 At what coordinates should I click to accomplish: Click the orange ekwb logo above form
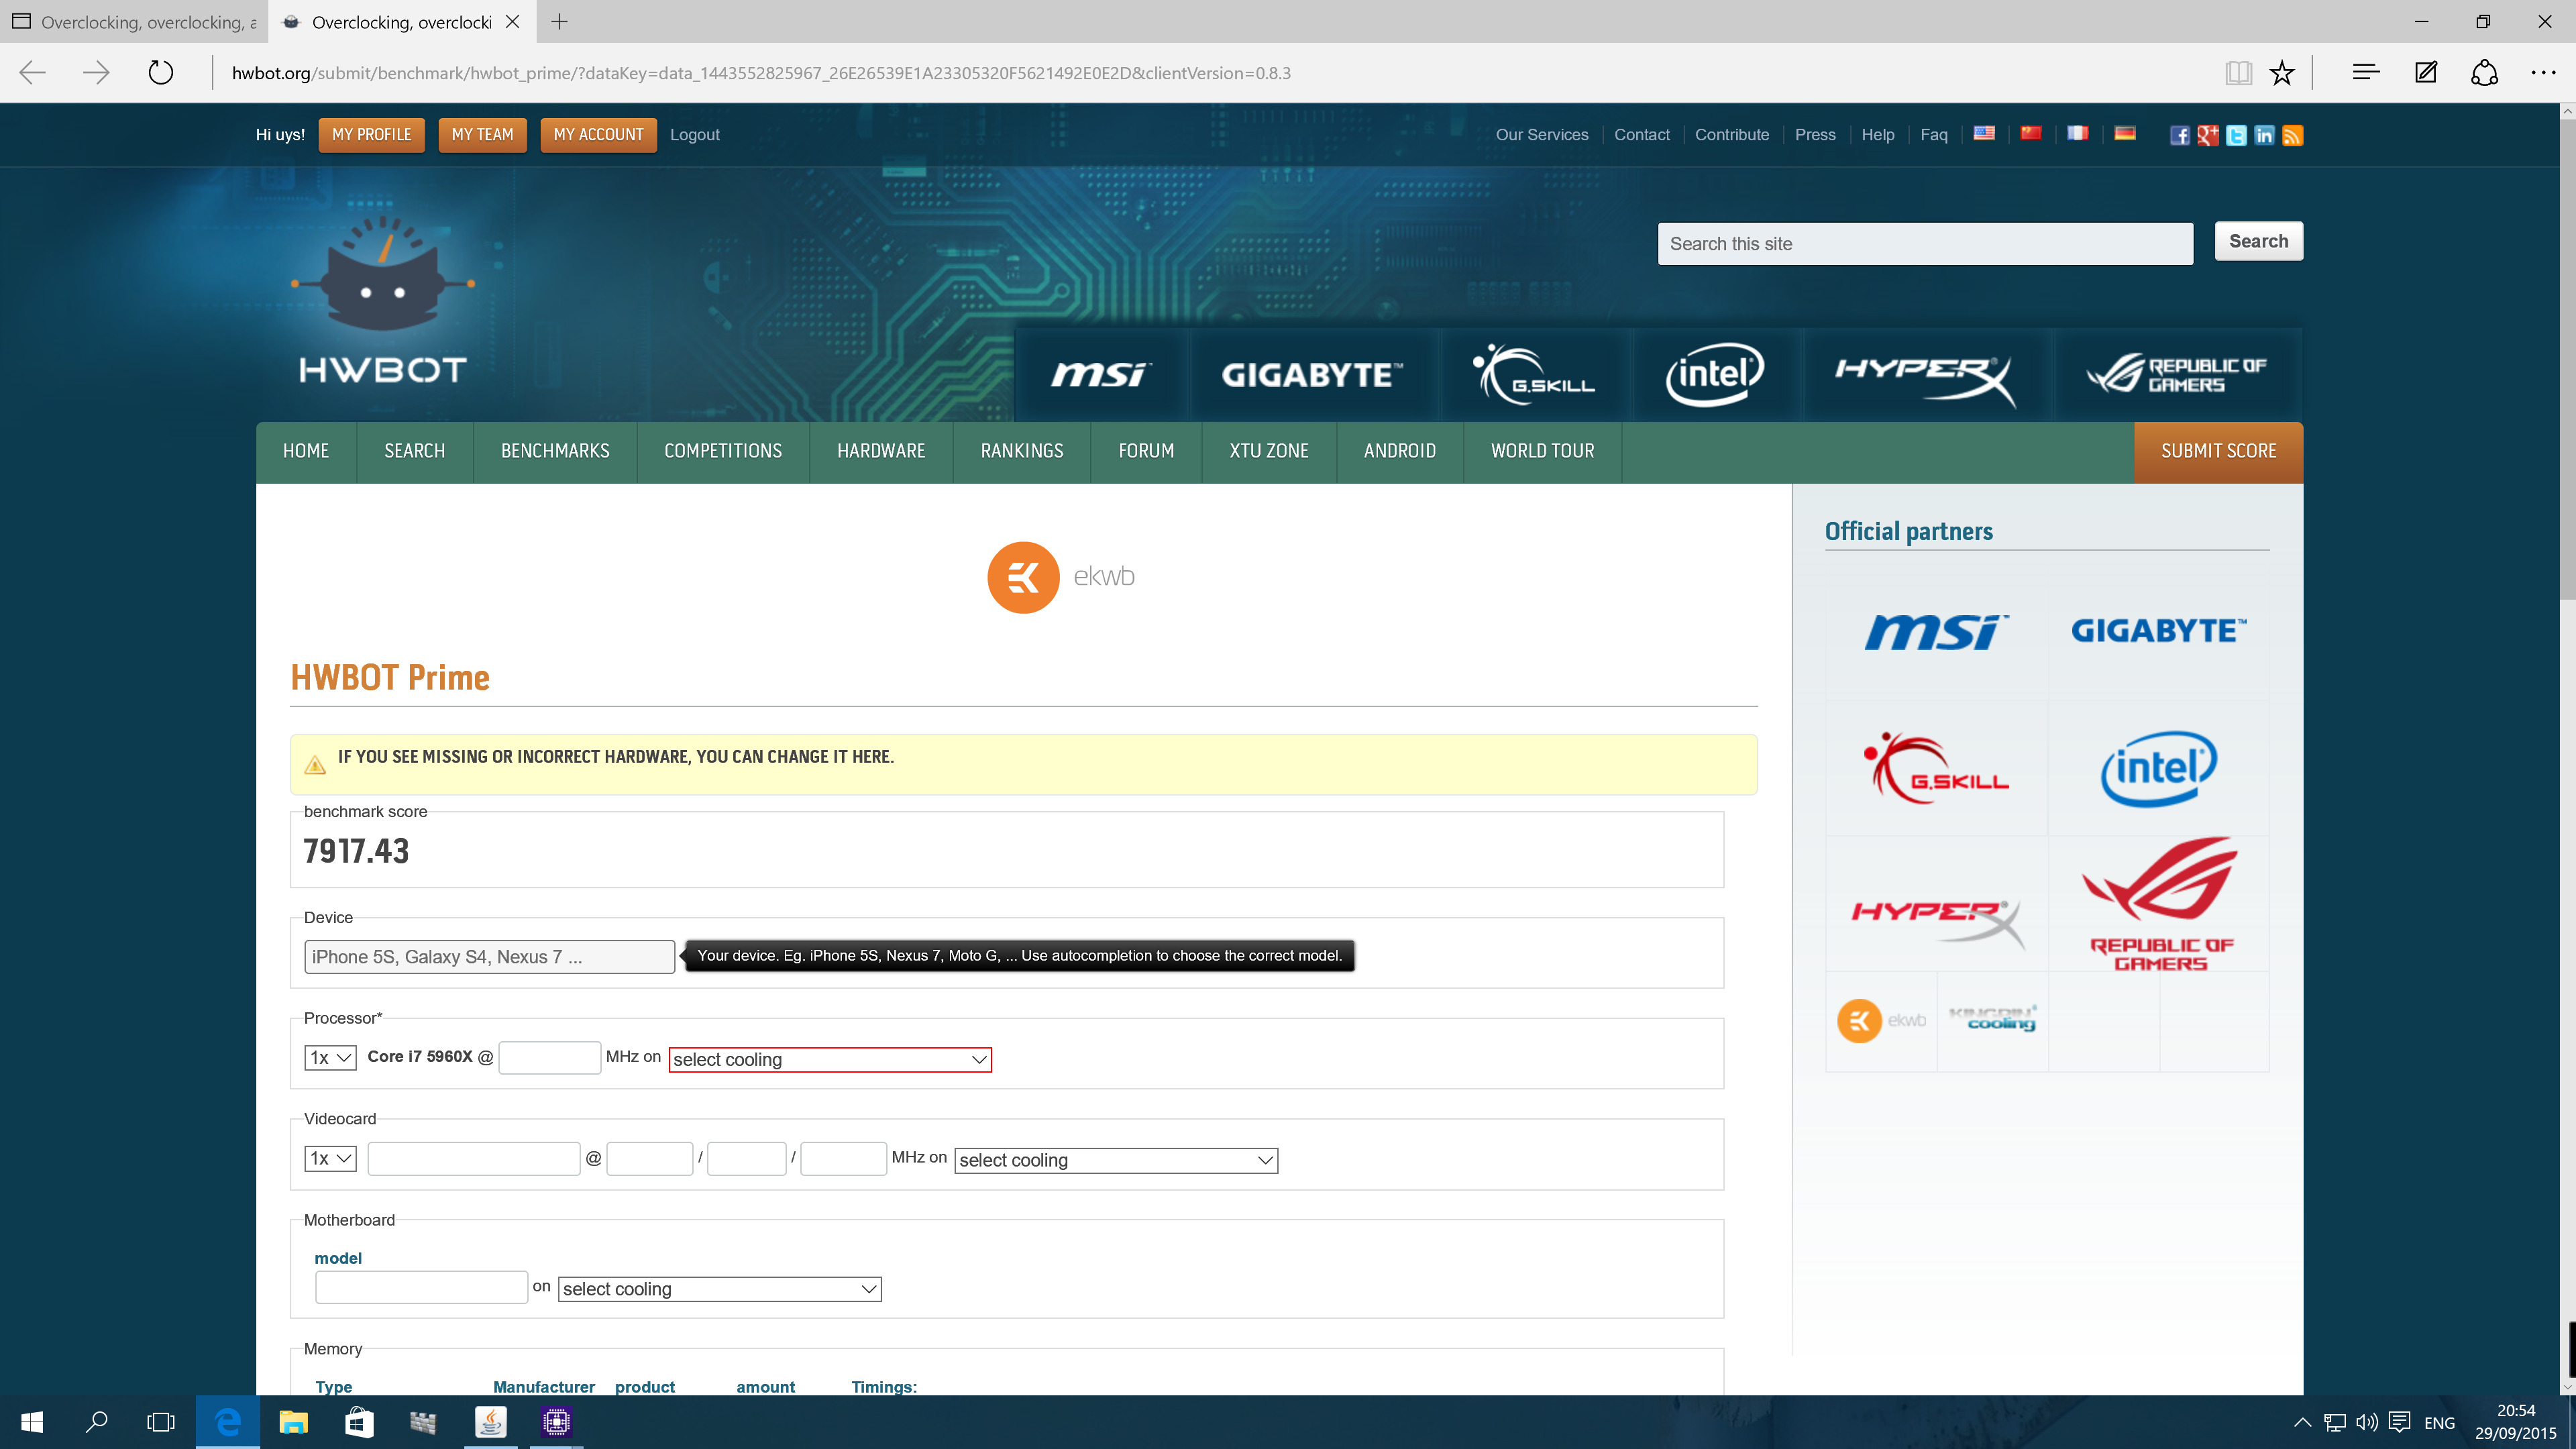pos(1060,577)
